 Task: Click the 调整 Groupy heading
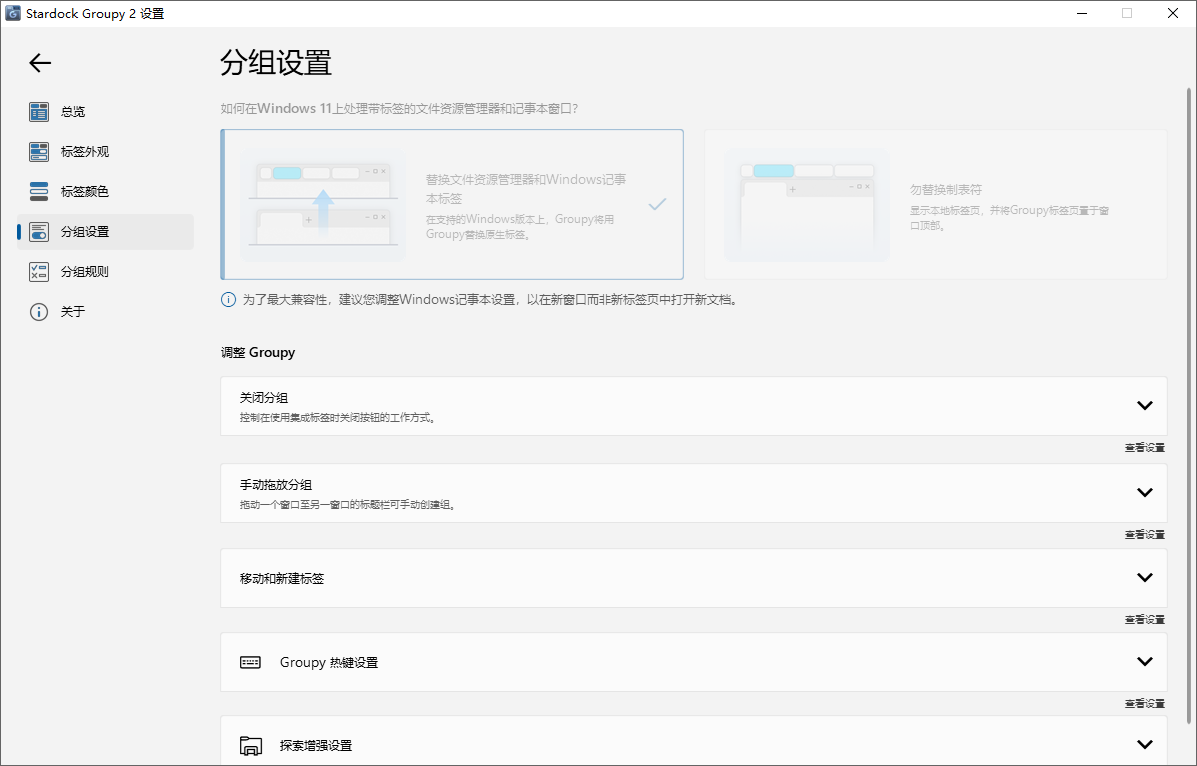click(258, 352)
